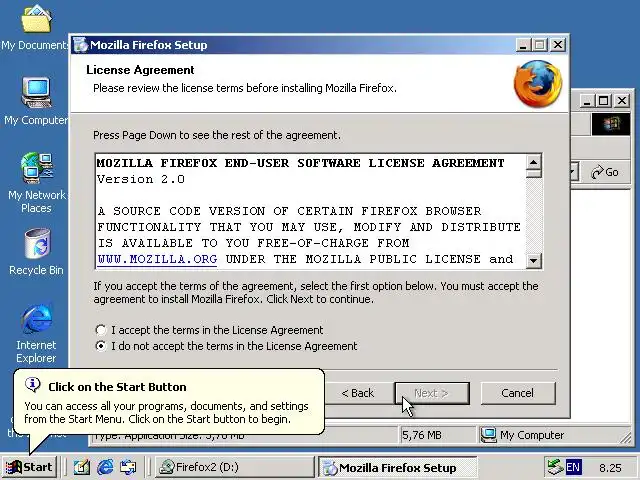640x480 pixels.
Task: Click the Windows logo in background window
Action: point(611,124)
